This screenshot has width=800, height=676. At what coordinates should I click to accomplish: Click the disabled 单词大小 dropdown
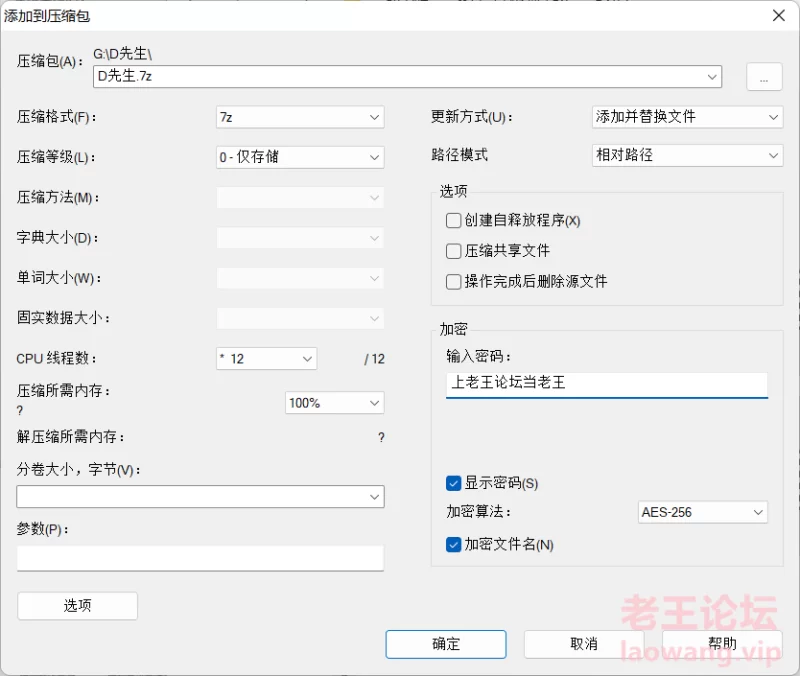pyautogui.click(x=300, y=279)
